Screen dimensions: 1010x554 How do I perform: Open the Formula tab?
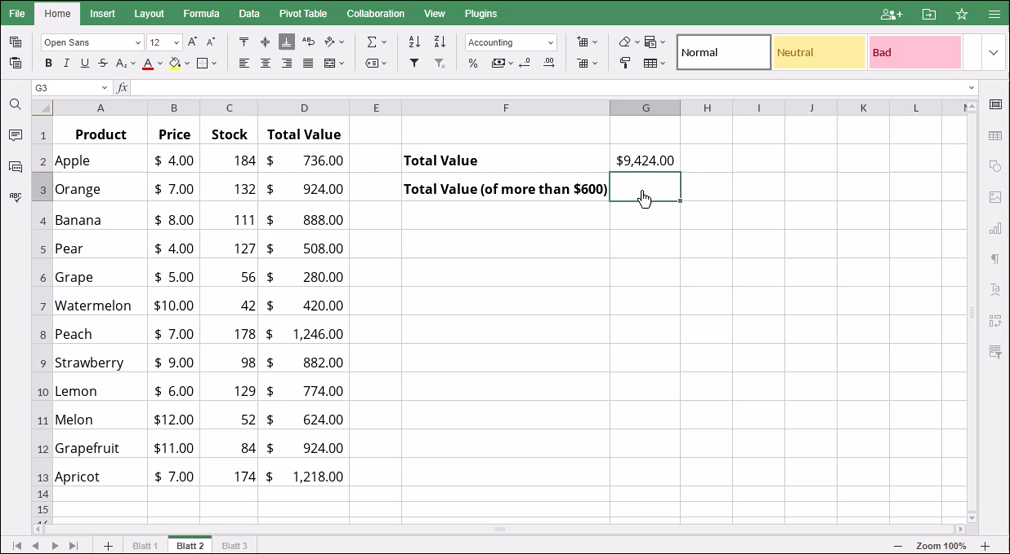(x=201, y=14)
